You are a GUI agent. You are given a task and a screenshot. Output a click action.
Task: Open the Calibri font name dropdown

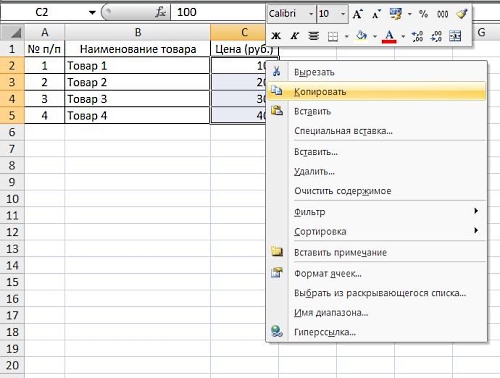311,14
